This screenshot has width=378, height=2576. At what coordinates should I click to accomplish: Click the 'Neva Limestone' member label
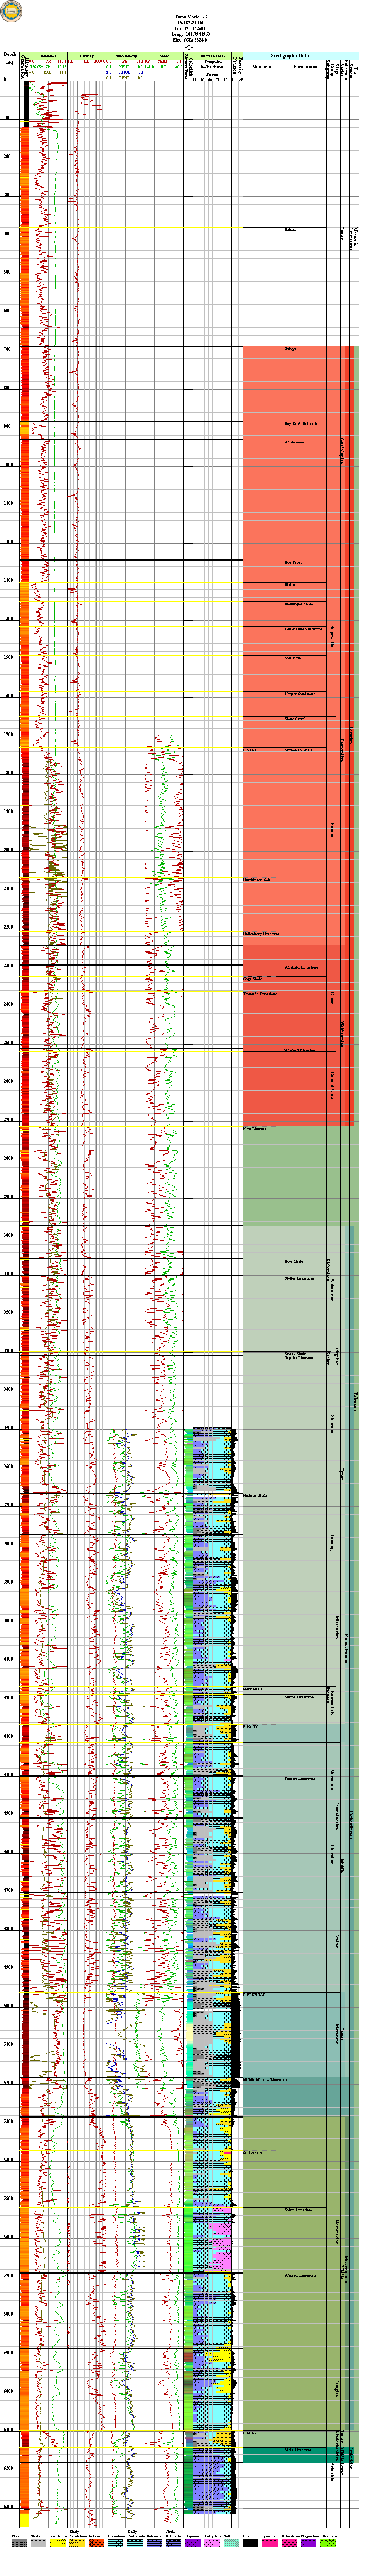click(x=257, y=1129)
